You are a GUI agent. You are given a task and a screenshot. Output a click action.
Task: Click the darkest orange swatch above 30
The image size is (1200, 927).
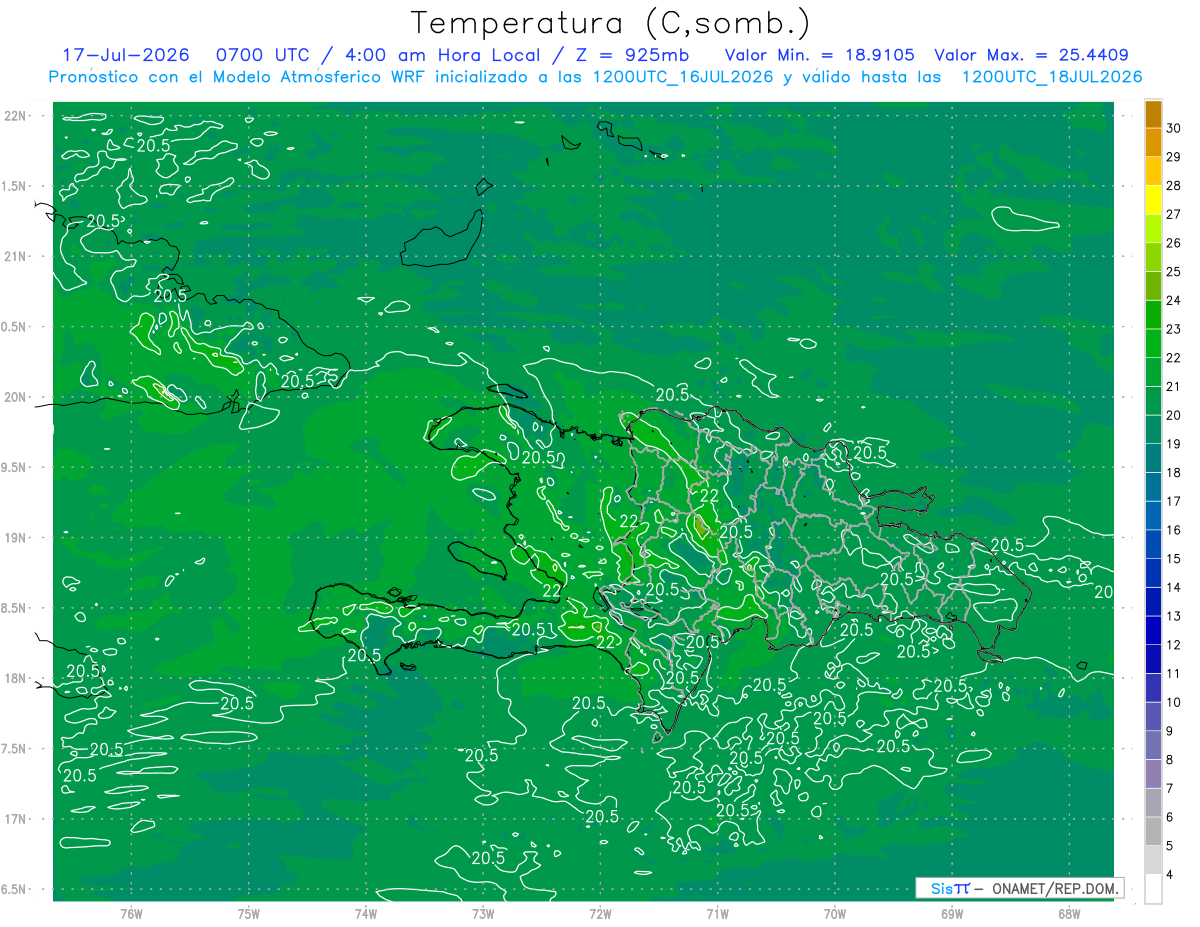(x=1154, y=114)
